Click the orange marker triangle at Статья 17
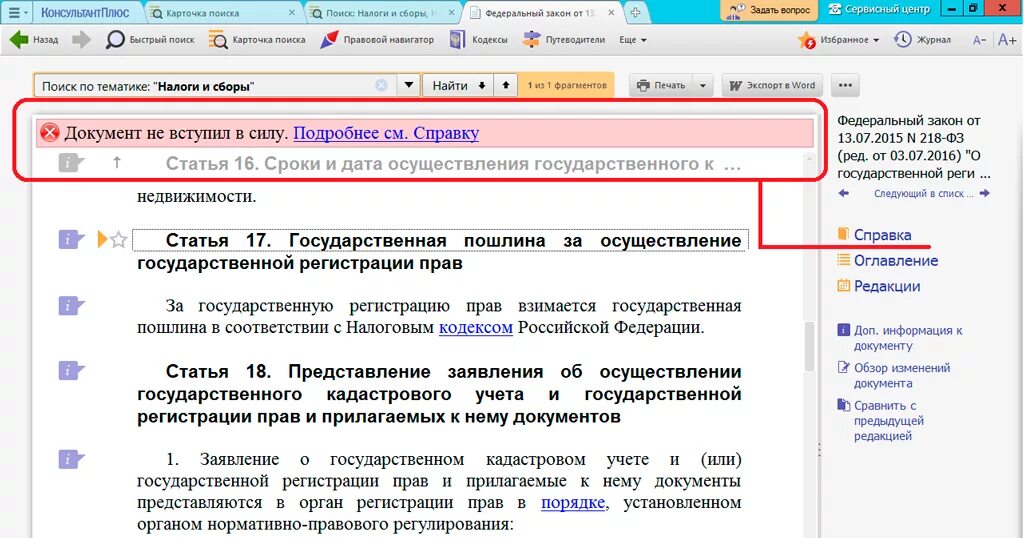This screenshot has height=538, width=1024. 102,240
